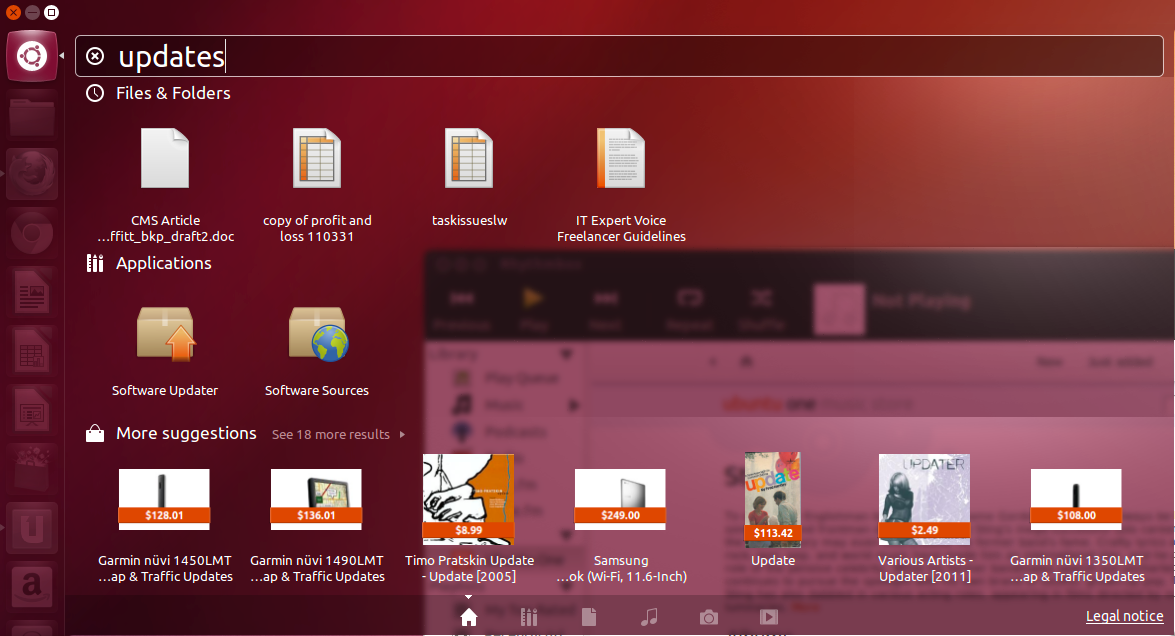
Task: Open LibreOffice Calc from the launcher
Action: [31, 351]
